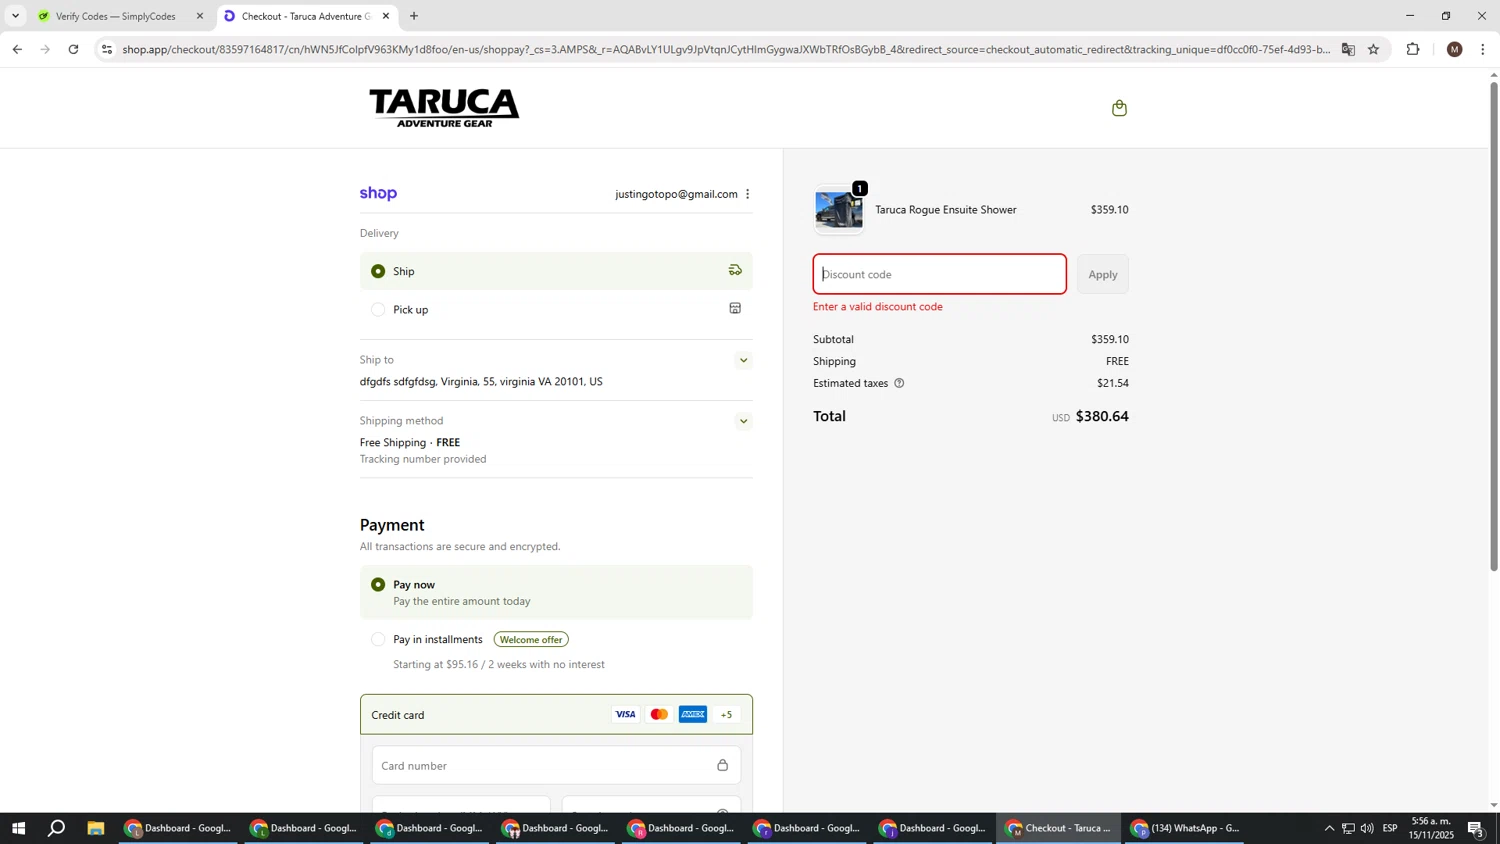Click the Taruca Adventure Gear logo
Viewport: 1500px width, 844px height.
[444, 108]
